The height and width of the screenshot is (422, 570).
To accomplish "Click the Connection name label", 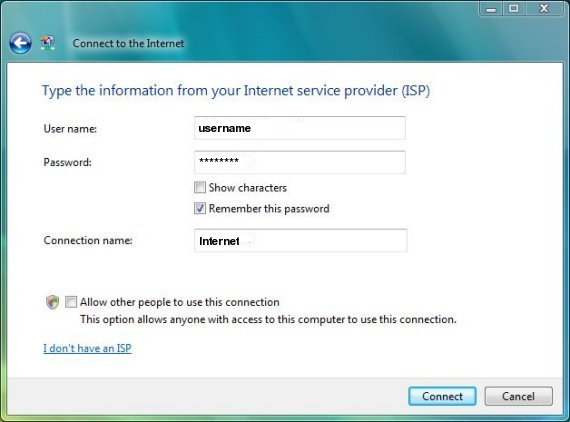I will (88, 240).
